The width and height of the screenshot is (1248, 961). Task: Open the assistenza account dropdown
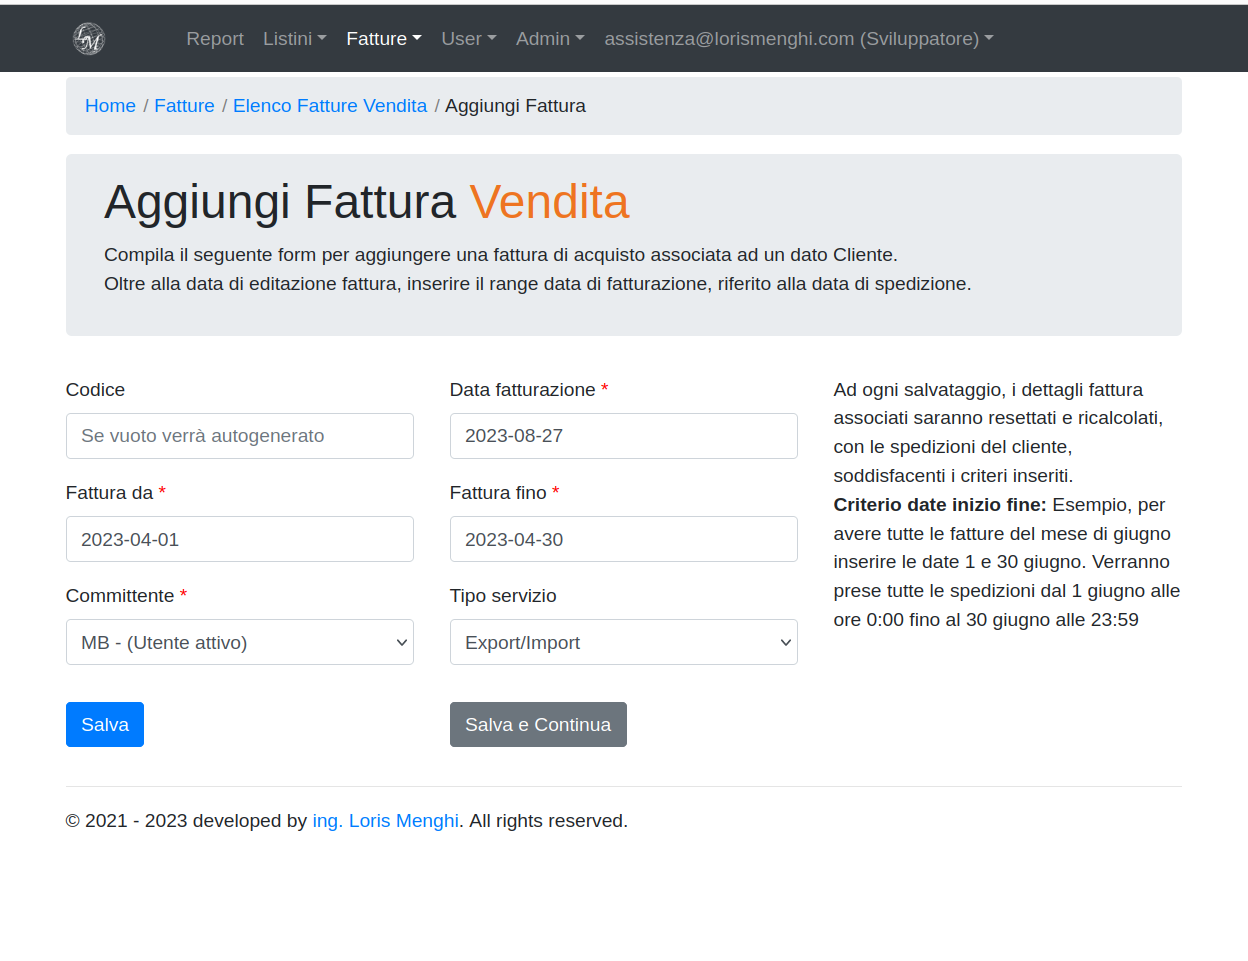point(798,39)
